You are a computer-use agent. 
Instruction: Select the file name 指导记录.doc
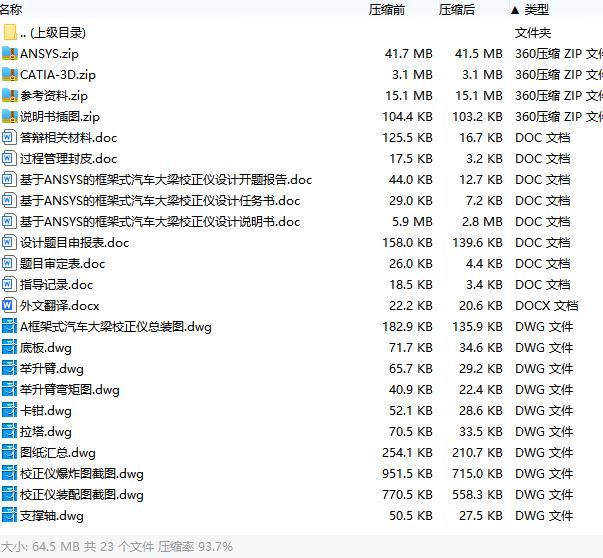tap(57, 285)
